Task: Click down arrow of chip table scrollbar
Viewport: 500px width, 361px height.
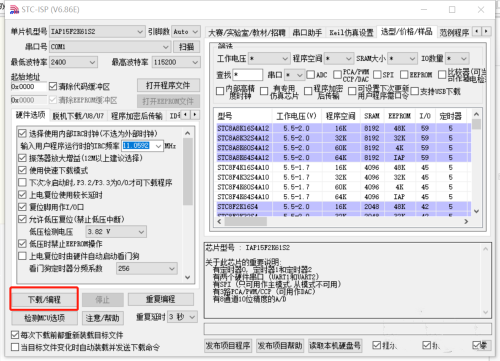Action: 476,211
